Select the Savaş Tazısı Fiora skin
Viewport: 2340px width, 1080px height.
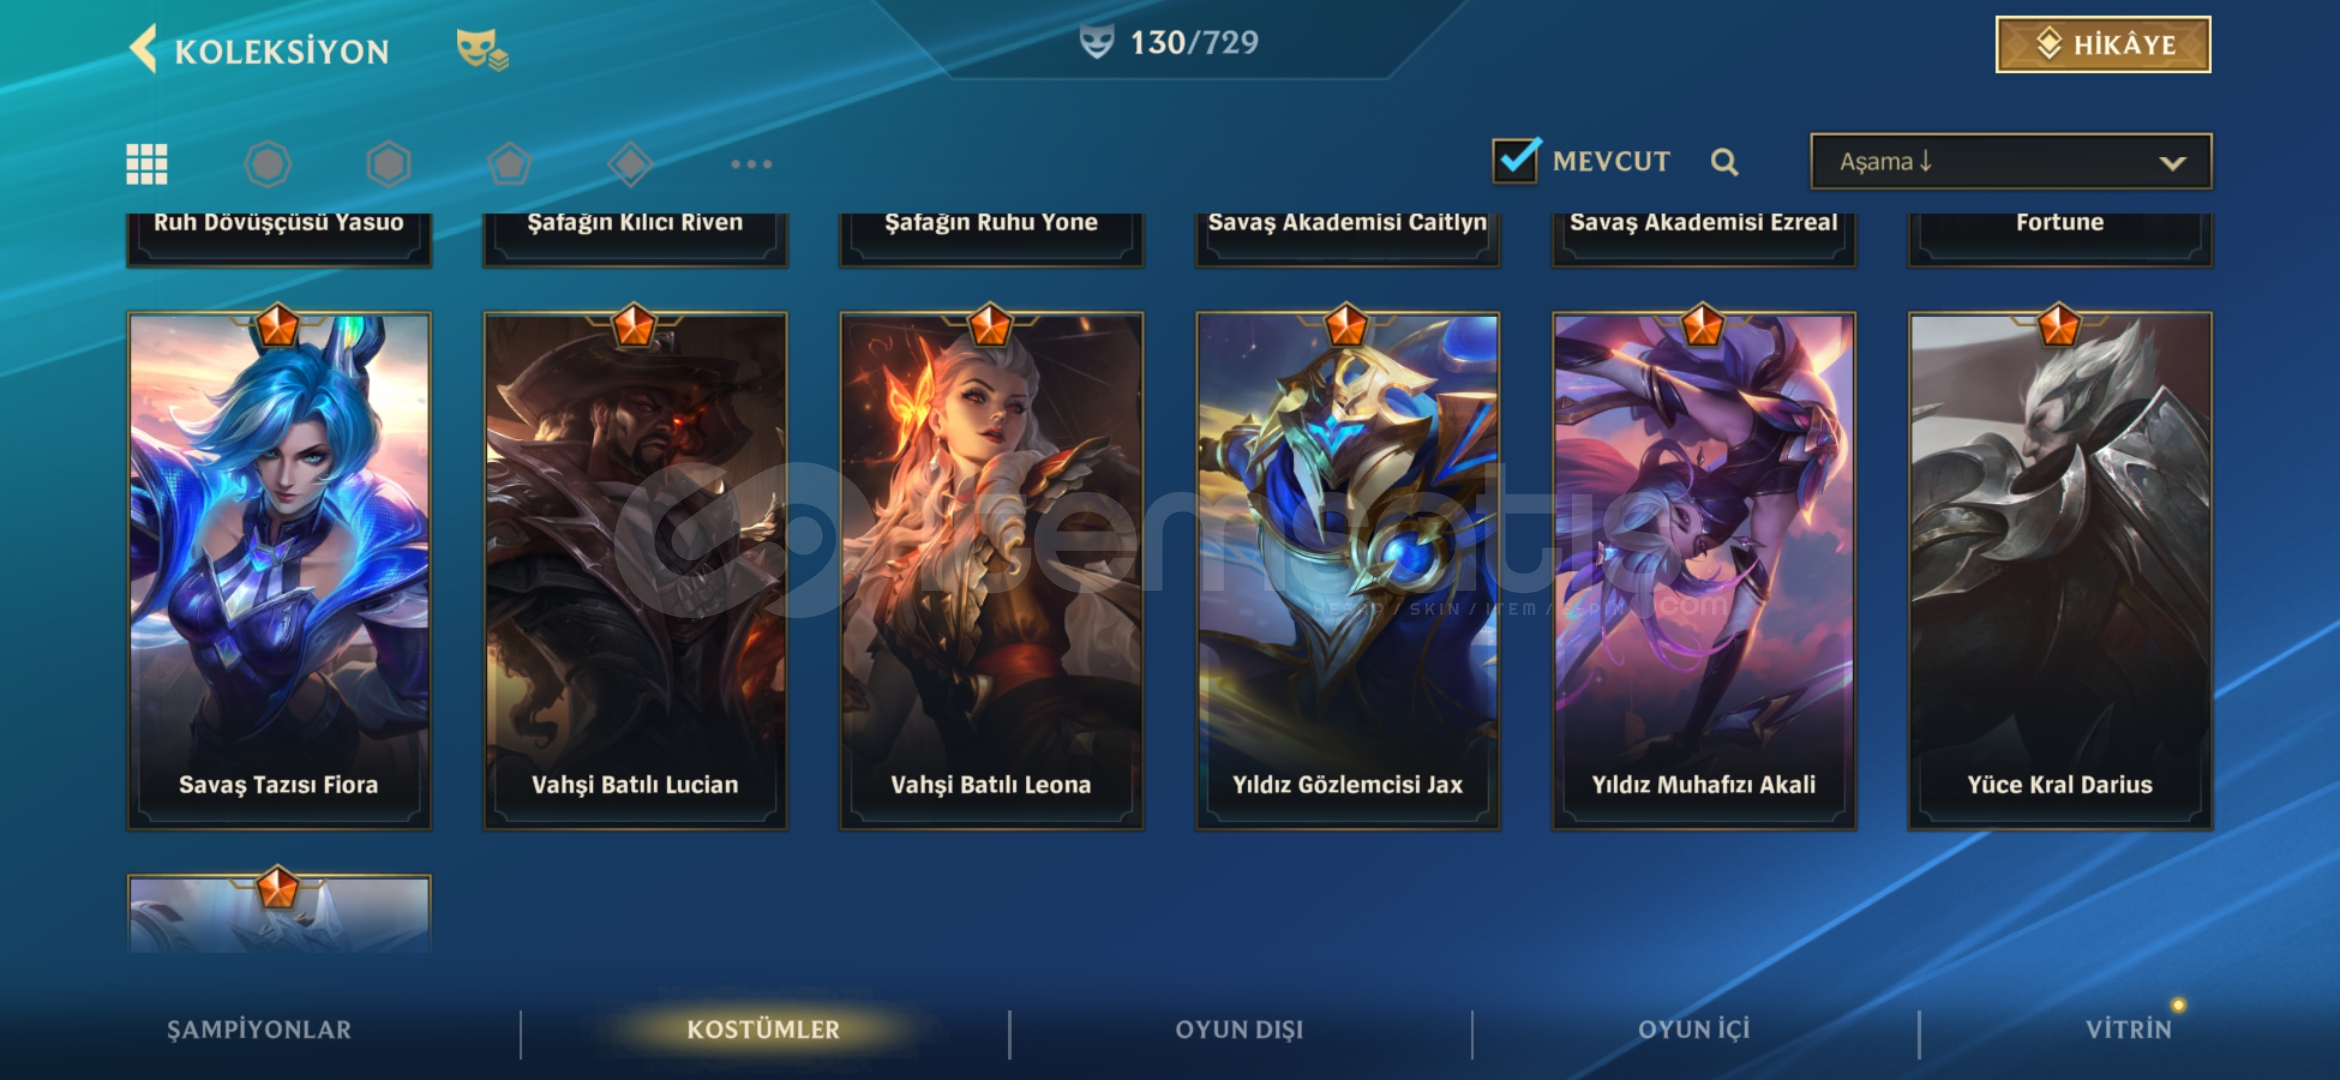279,571
